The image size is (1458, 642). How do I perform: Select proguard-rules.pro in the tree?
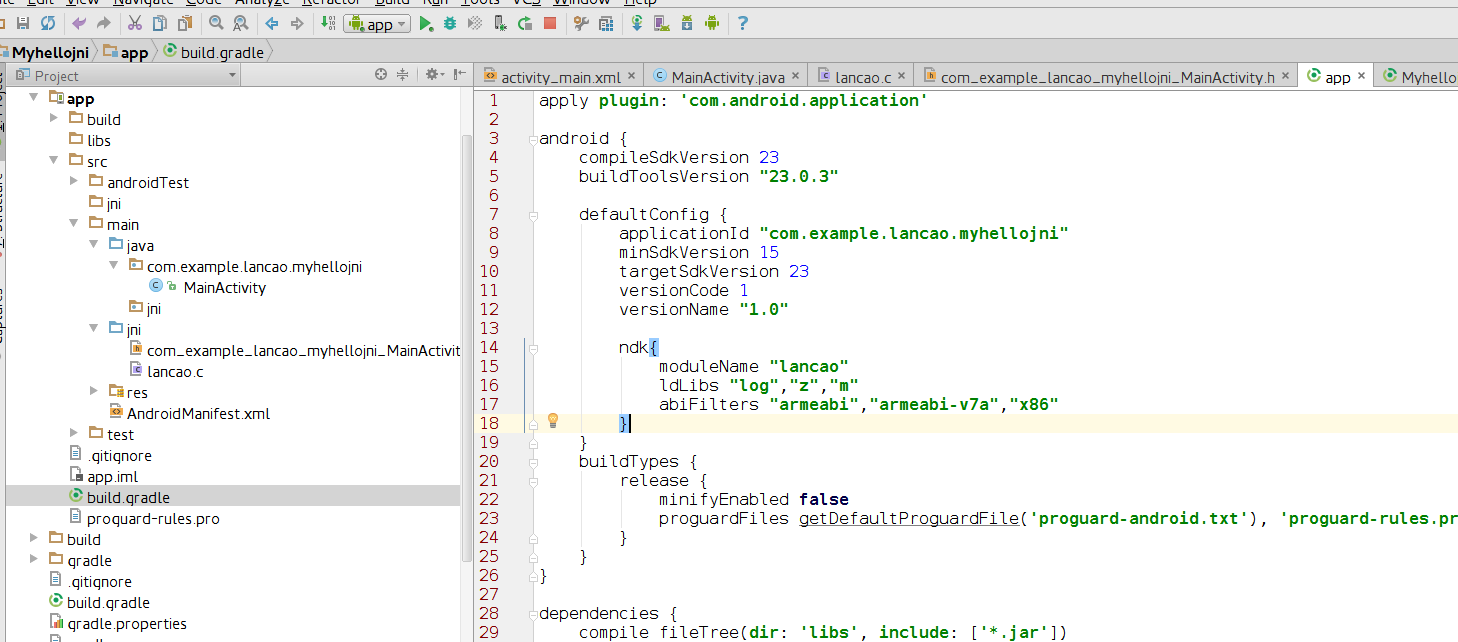click(153, 518)
